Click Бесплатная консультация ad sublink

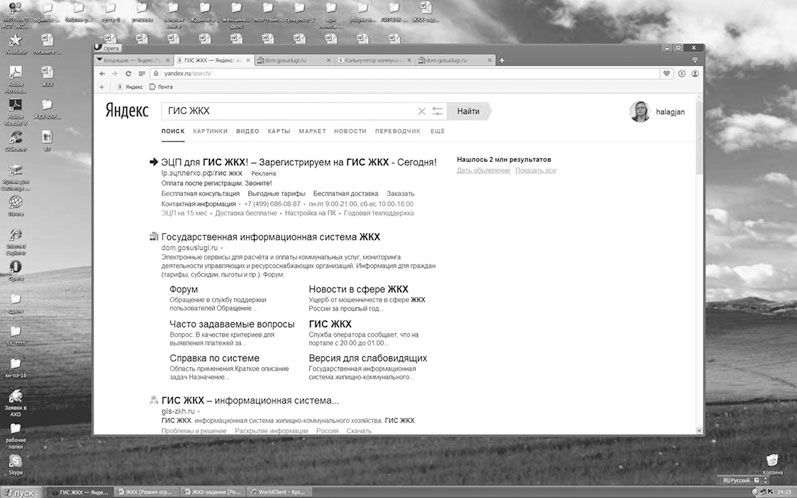click(200, 194)
